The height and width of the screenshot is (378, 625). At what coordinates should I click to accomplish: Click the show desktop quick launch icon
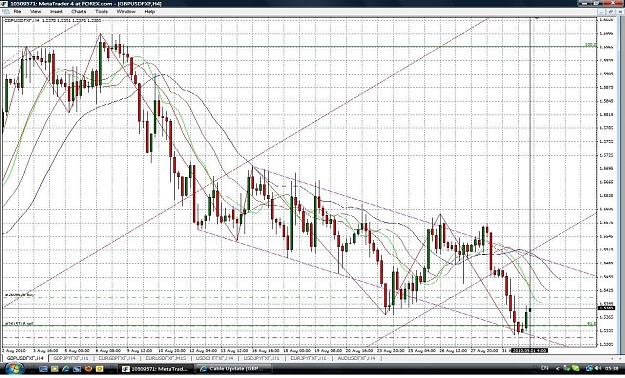pyautogui.click(x=43, y=368)
